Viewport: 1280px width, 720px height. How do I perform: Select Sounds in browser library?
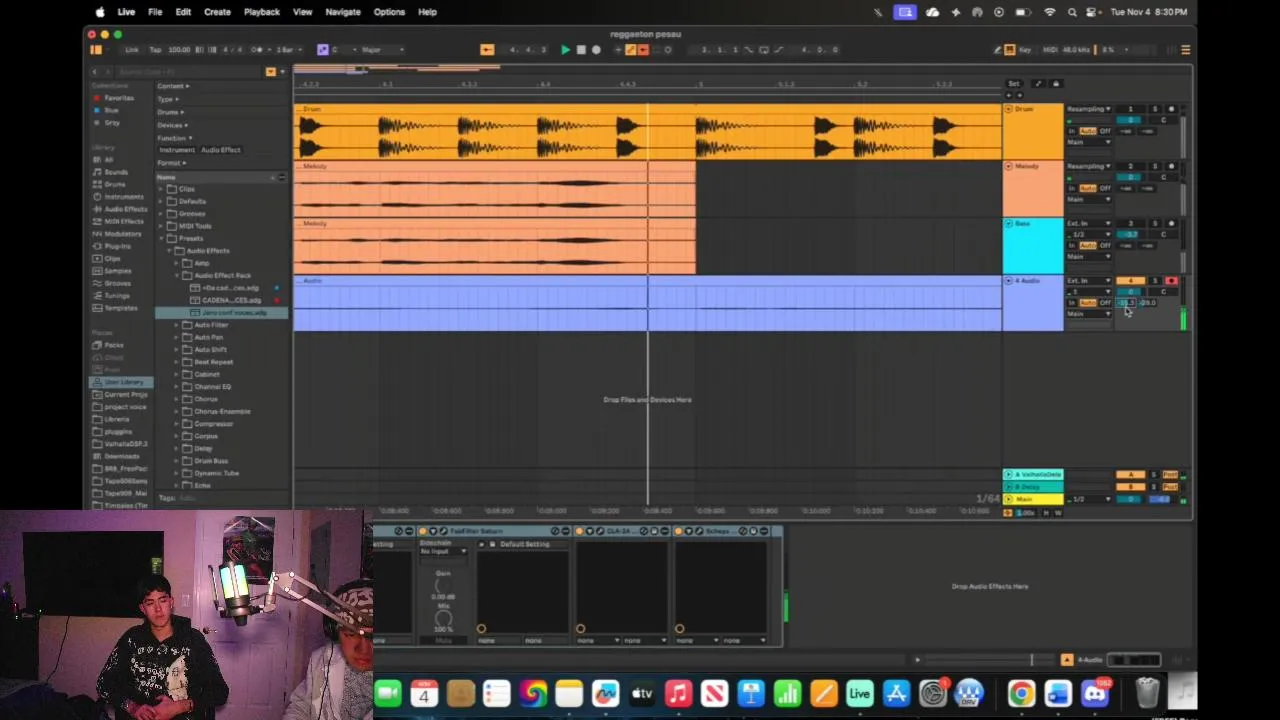click(116, 172)
